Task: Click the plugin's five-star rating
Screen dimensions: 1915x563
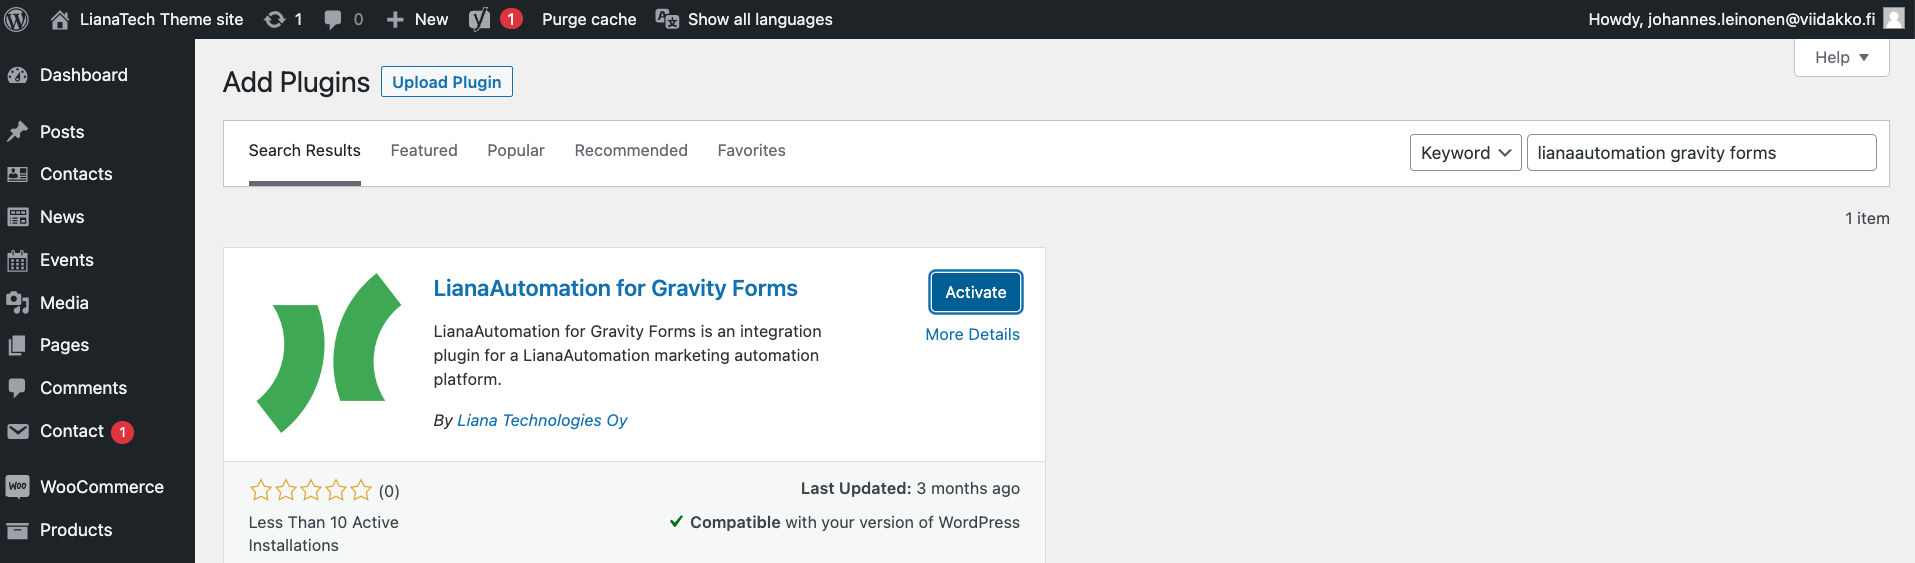Action: click(311, 490)
